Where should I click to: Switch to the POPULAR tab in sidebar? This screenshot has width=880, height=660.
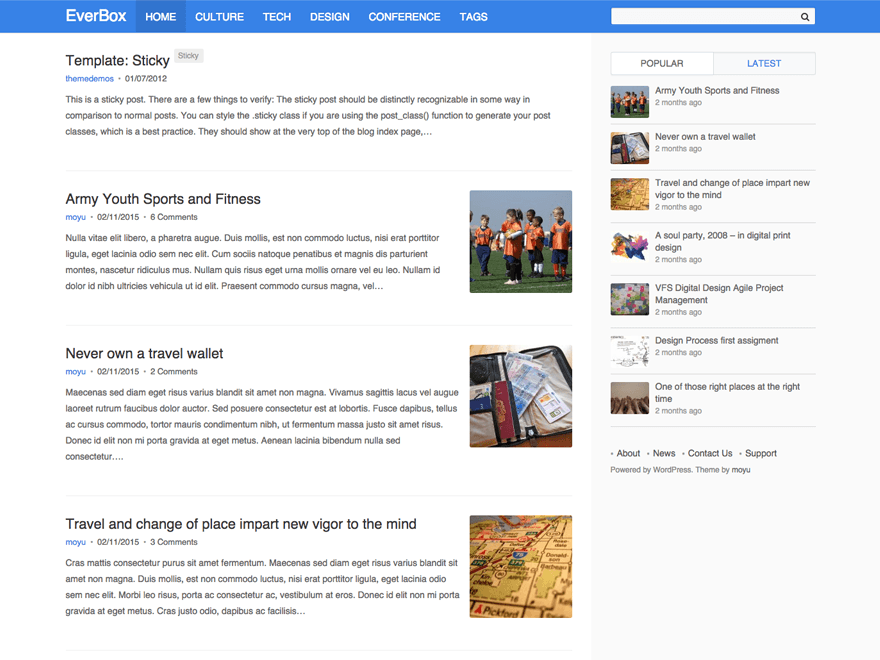(661, 62)
